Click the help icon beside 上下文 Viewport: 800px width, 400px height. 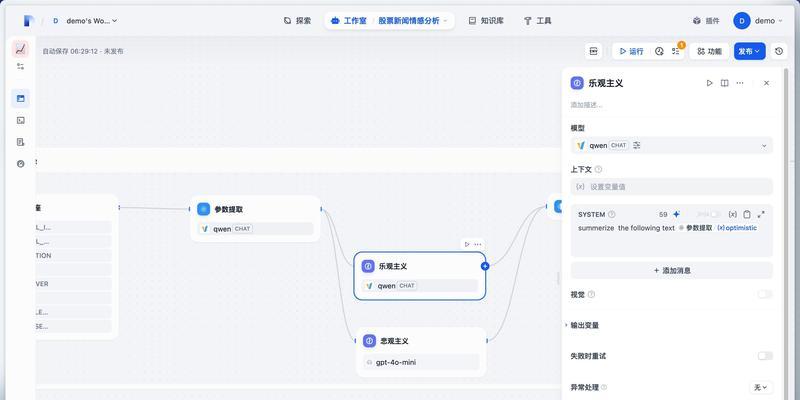(598, 169)
